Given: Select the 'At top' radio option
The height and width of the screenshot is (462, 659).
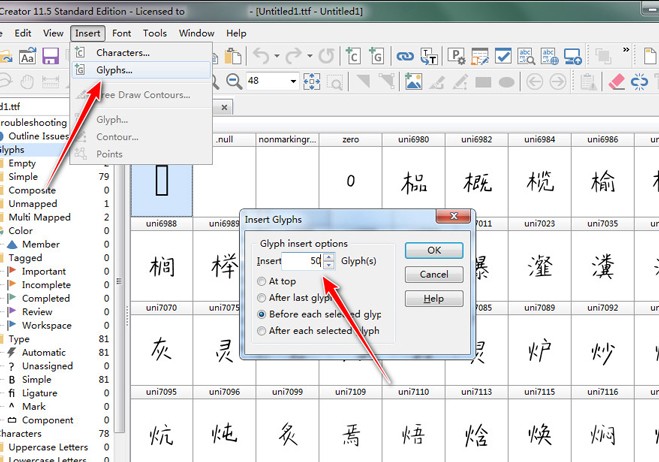Looking at the screenshot, I should pos(262,282).
